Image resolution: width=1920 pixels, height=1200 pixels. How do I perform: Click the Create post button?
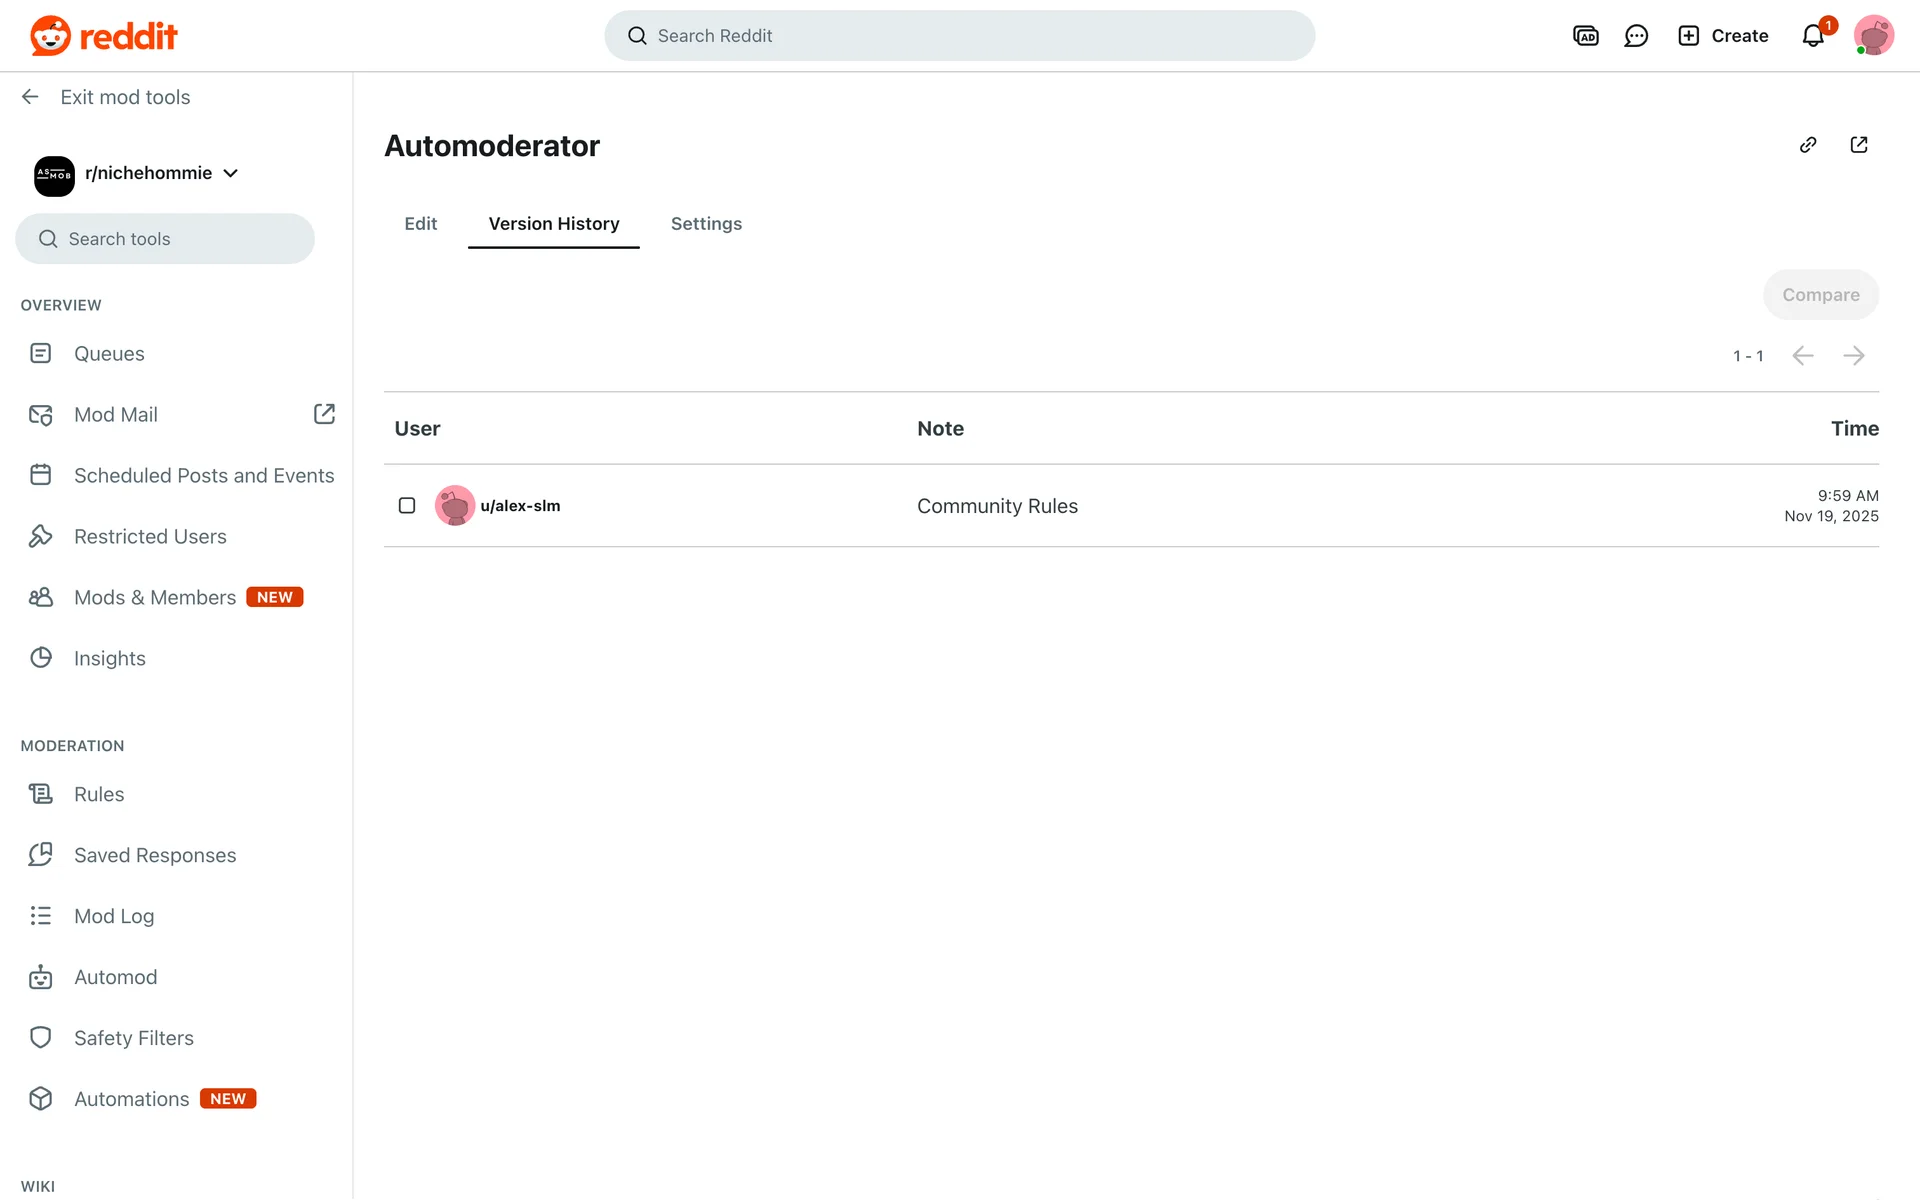click(x=1723, y=36)
